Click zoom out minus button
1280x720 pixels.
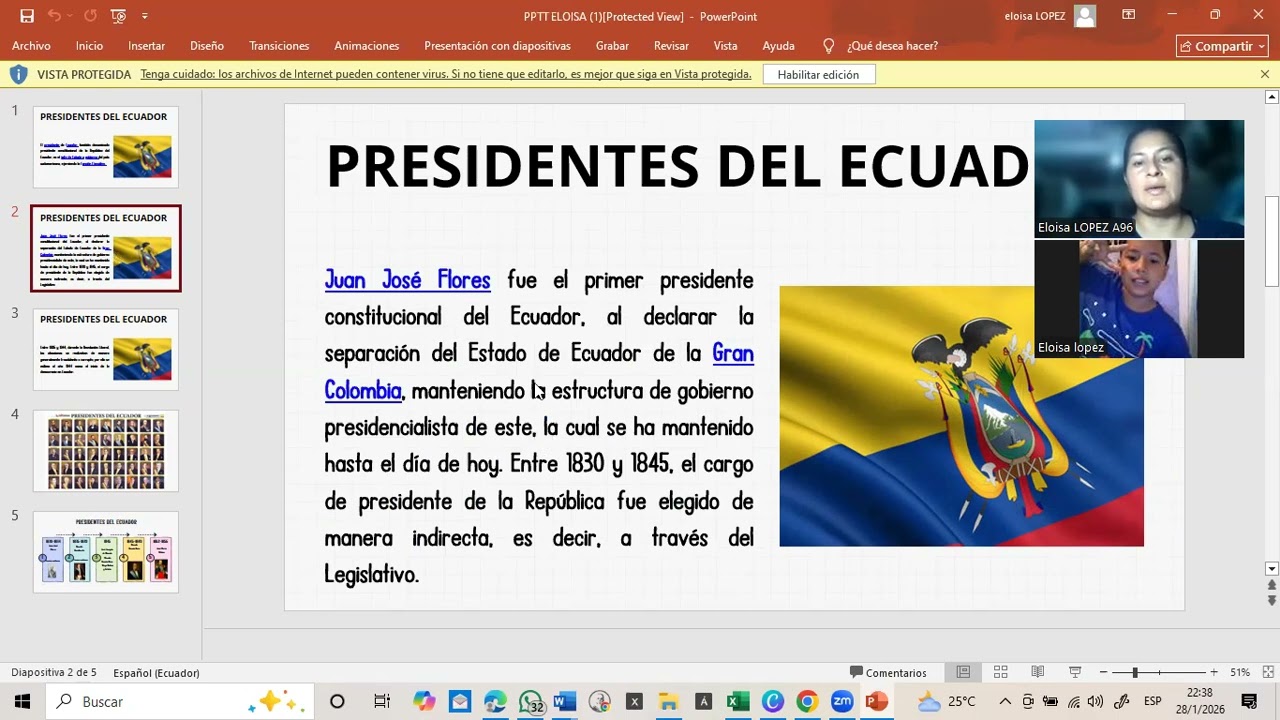pyautogui.click(x=1103, y=673)
